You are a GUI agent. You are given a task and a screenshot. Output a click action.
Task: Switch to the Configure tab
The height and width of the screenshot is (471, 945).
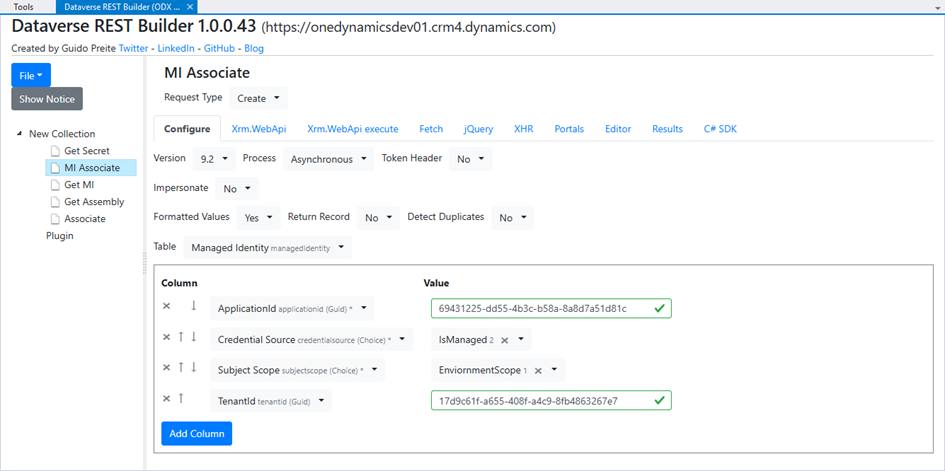point(187,129)
